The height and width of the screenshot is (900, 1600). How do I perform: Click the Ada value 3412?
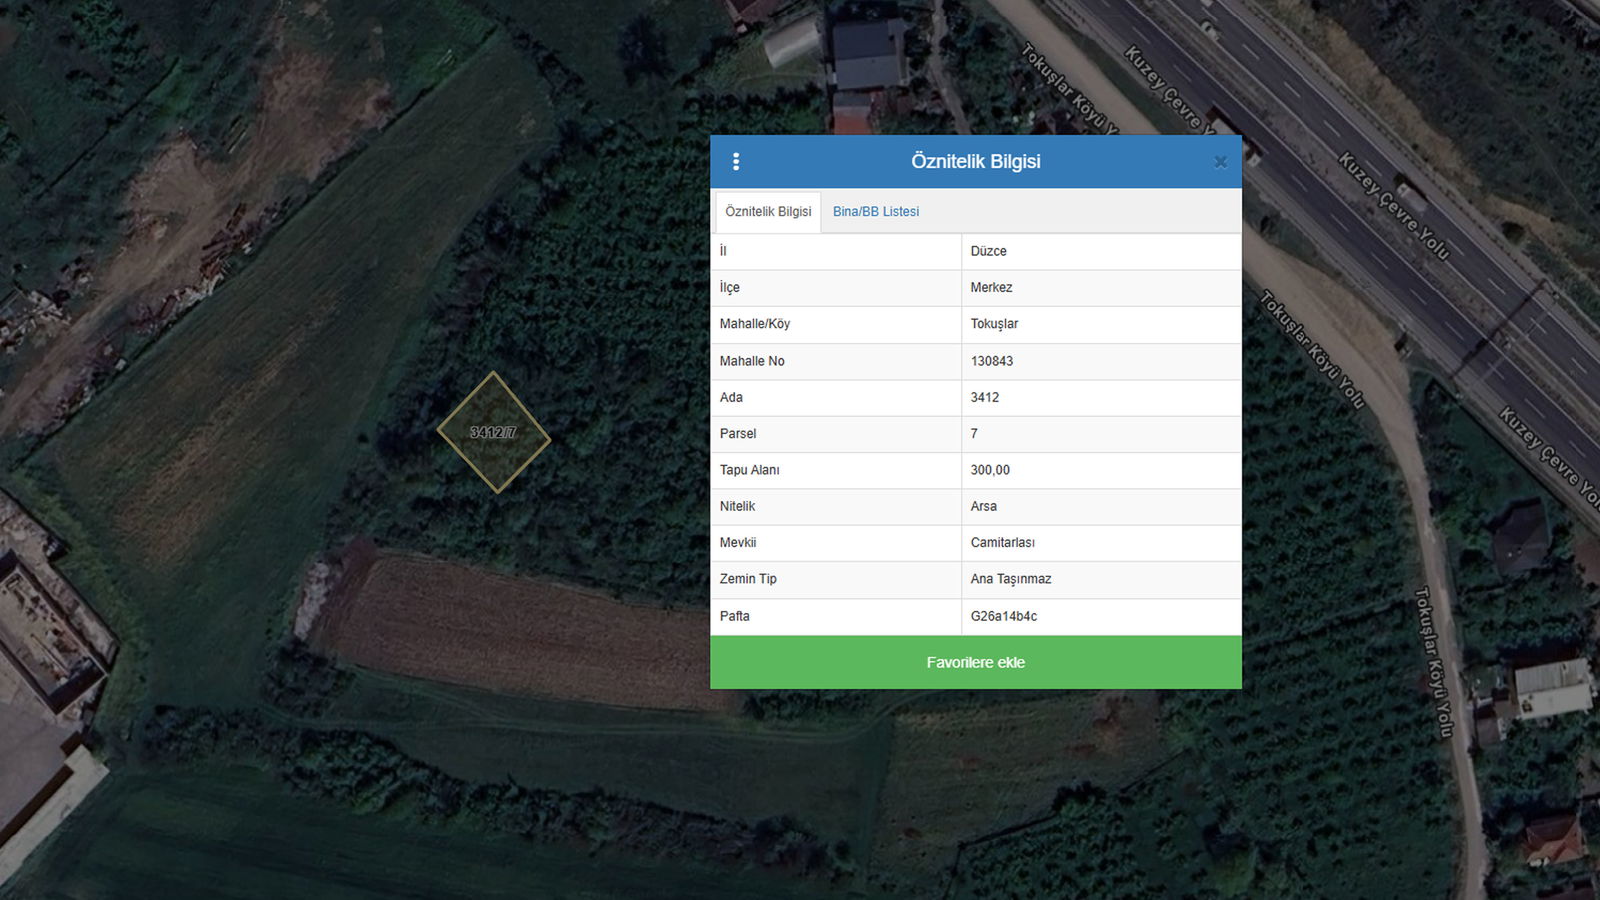984,397
